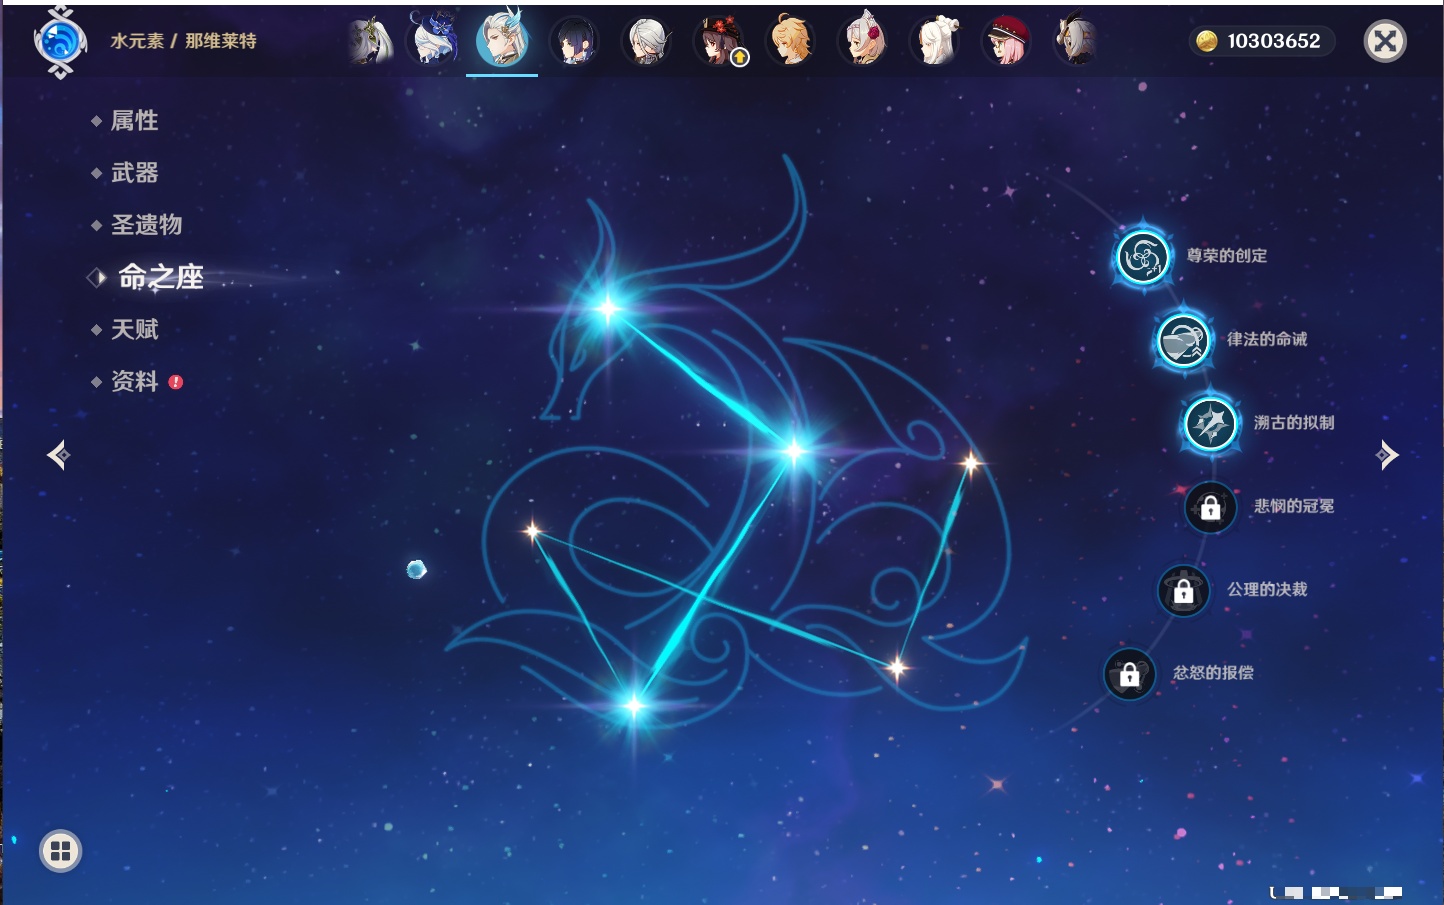Go to next character with right arrow
Image resolution: width=1444 pixels, height=905 pixels.
(x=1387, y=455)
